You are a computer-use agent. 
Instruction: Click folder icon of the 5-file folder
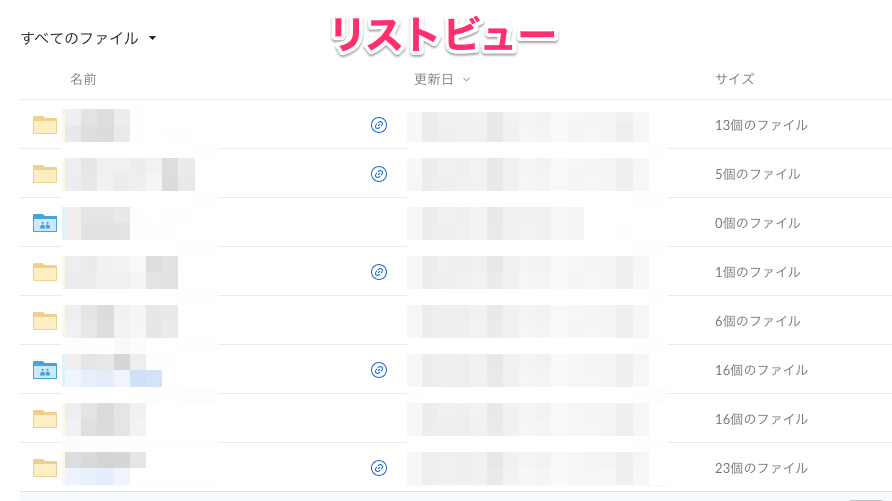tap(45, 174)
